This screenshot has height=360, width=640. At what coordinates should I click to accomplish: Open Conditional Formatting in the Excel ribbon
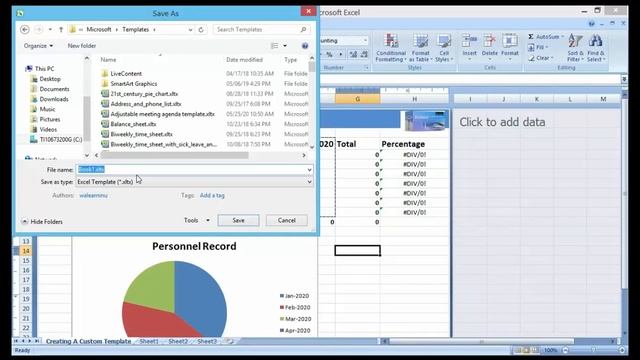[391, 48]
